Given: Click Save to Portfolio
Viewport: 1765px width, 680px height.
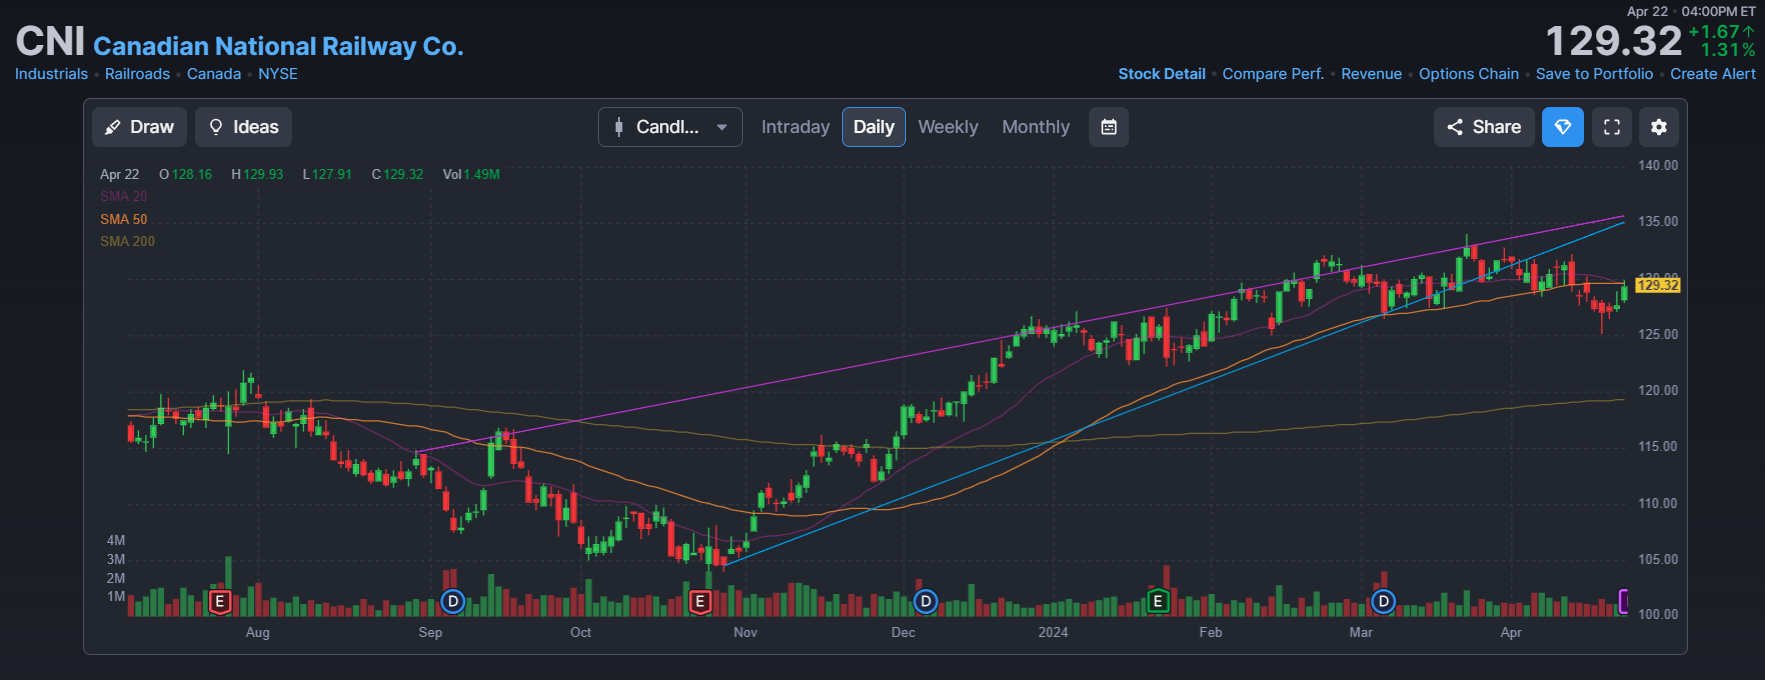Looking at the screenshot, I should (1594, 74).
